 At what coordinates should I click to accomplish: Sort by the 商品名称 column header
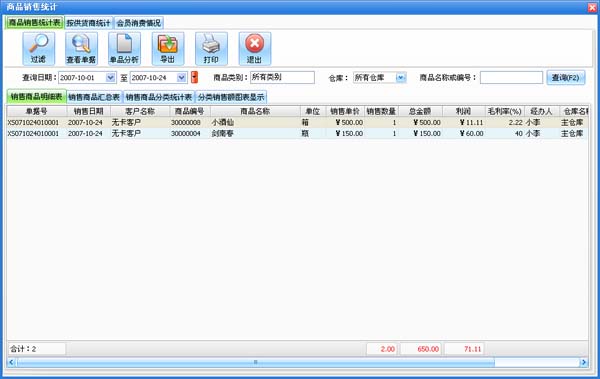(255, 111)
